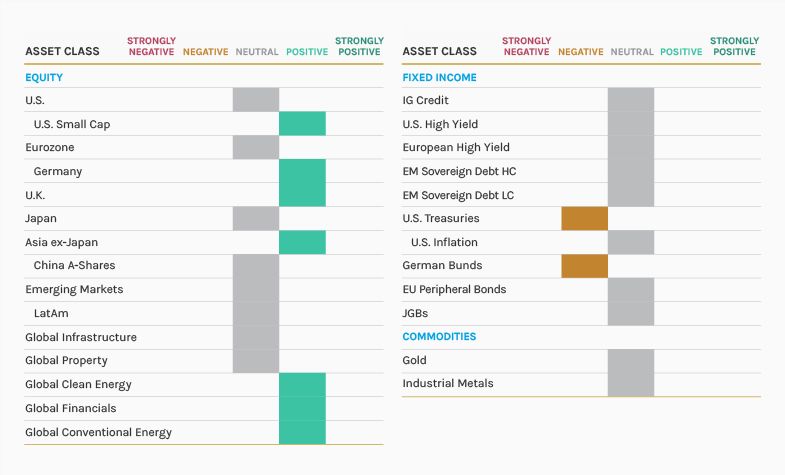Click the Global Conventional Energy label
785x475 pixels.
pyautogui.click(x=98, y=433)
